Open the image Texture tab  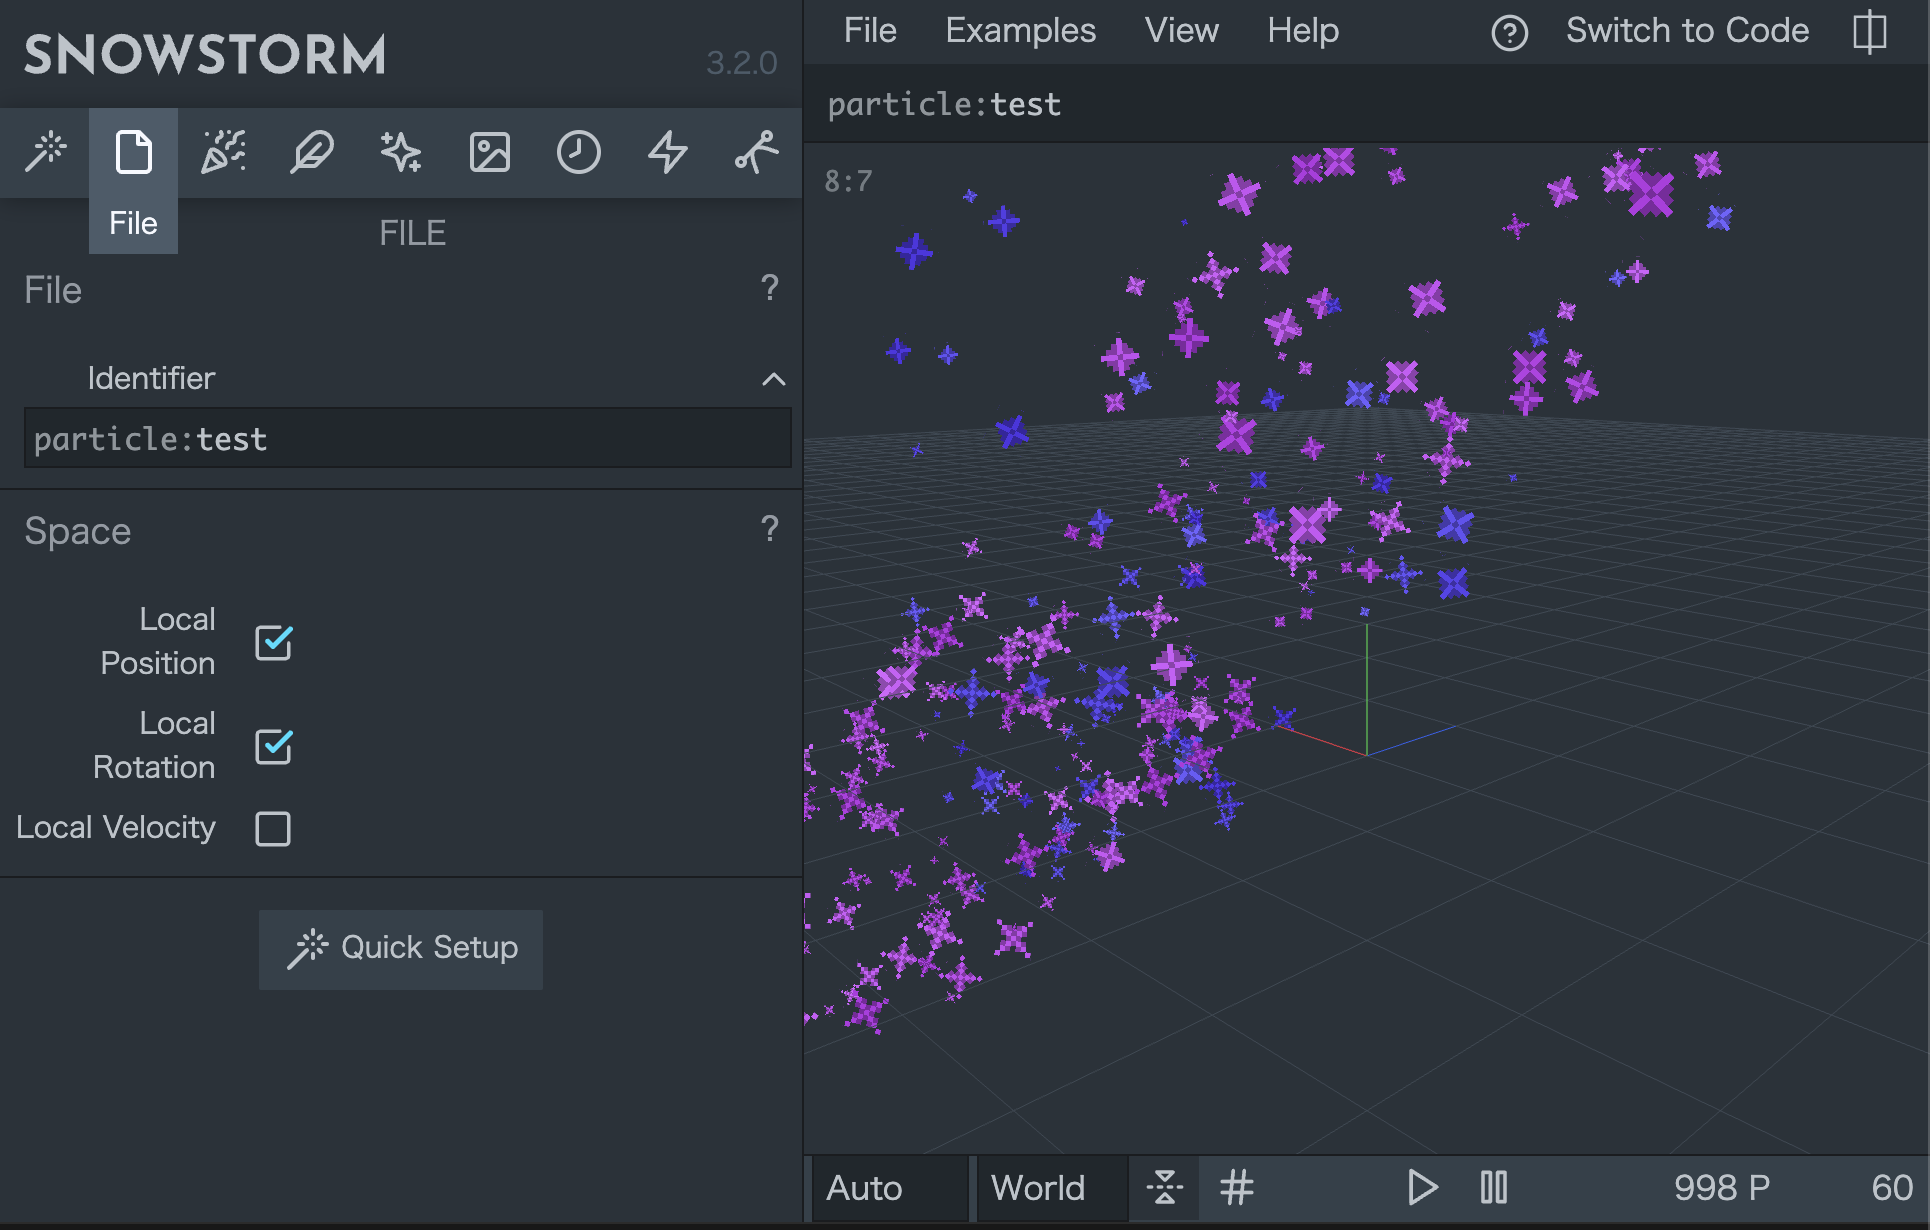(x=490, y=153)
